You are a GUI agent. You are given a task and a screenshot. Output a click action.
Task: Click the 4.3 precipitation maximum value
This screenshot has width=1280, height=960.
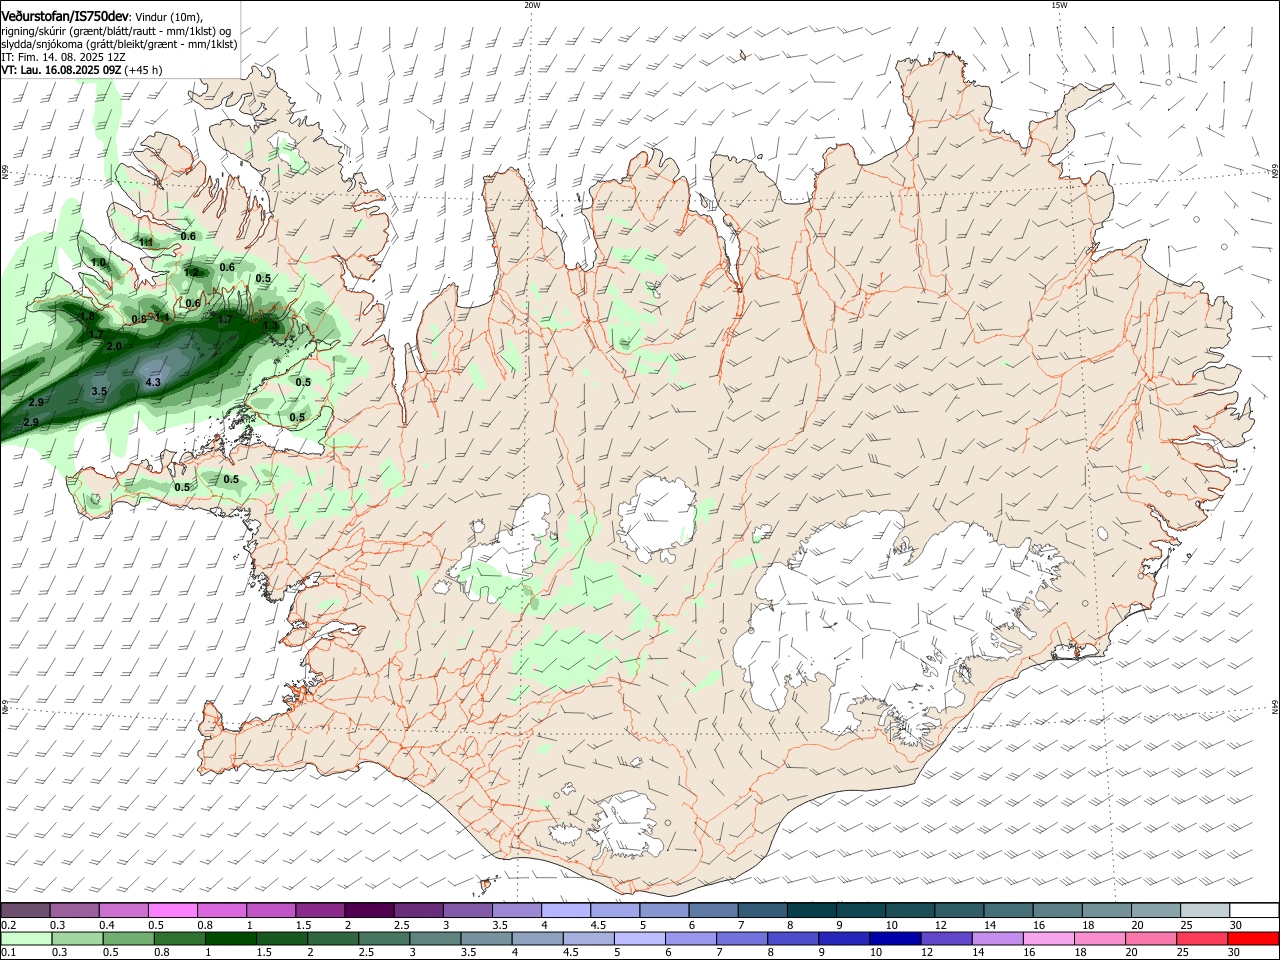point(153,382)
